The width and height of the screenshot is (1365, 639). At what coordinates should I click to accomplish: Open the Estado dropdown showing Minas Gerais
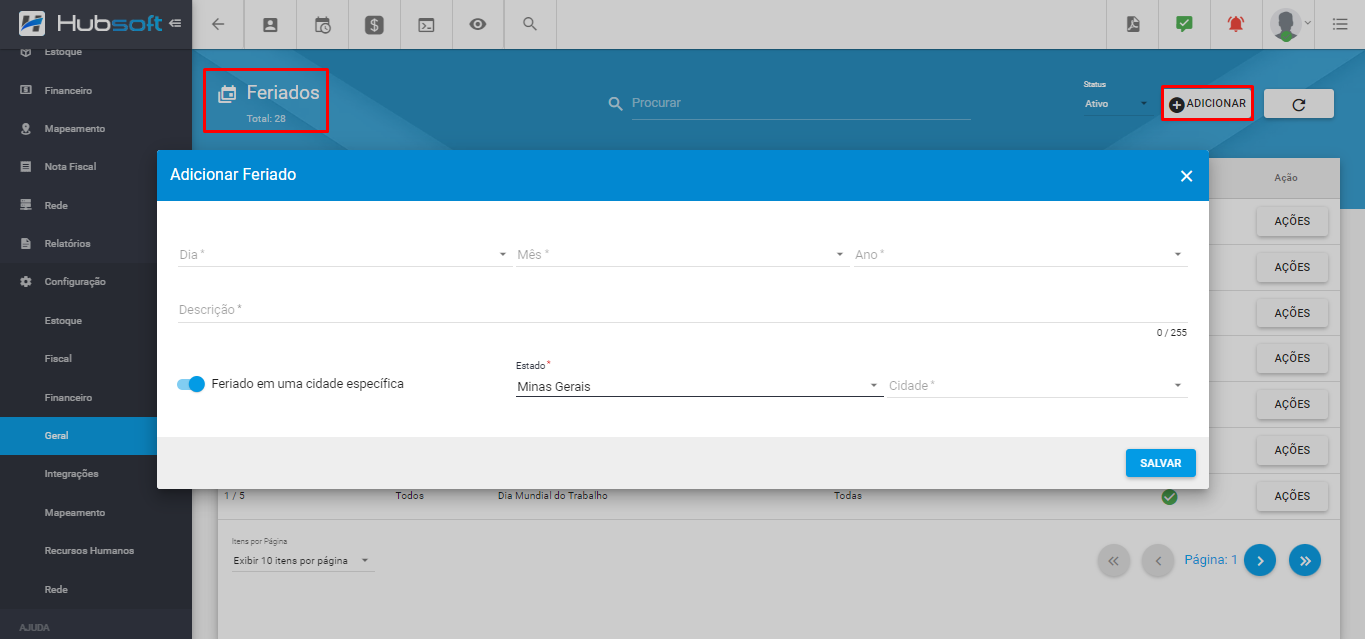(x=699, y=386)
